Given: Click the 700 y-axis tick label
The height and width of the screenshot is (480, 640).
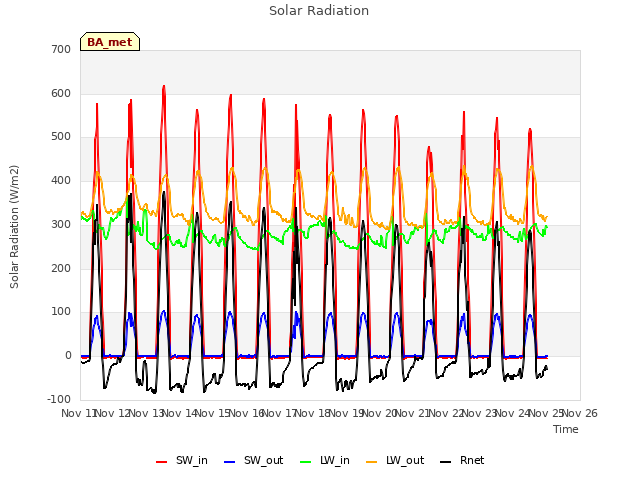Looking at the screenshot, I should [x=61, y=49].
